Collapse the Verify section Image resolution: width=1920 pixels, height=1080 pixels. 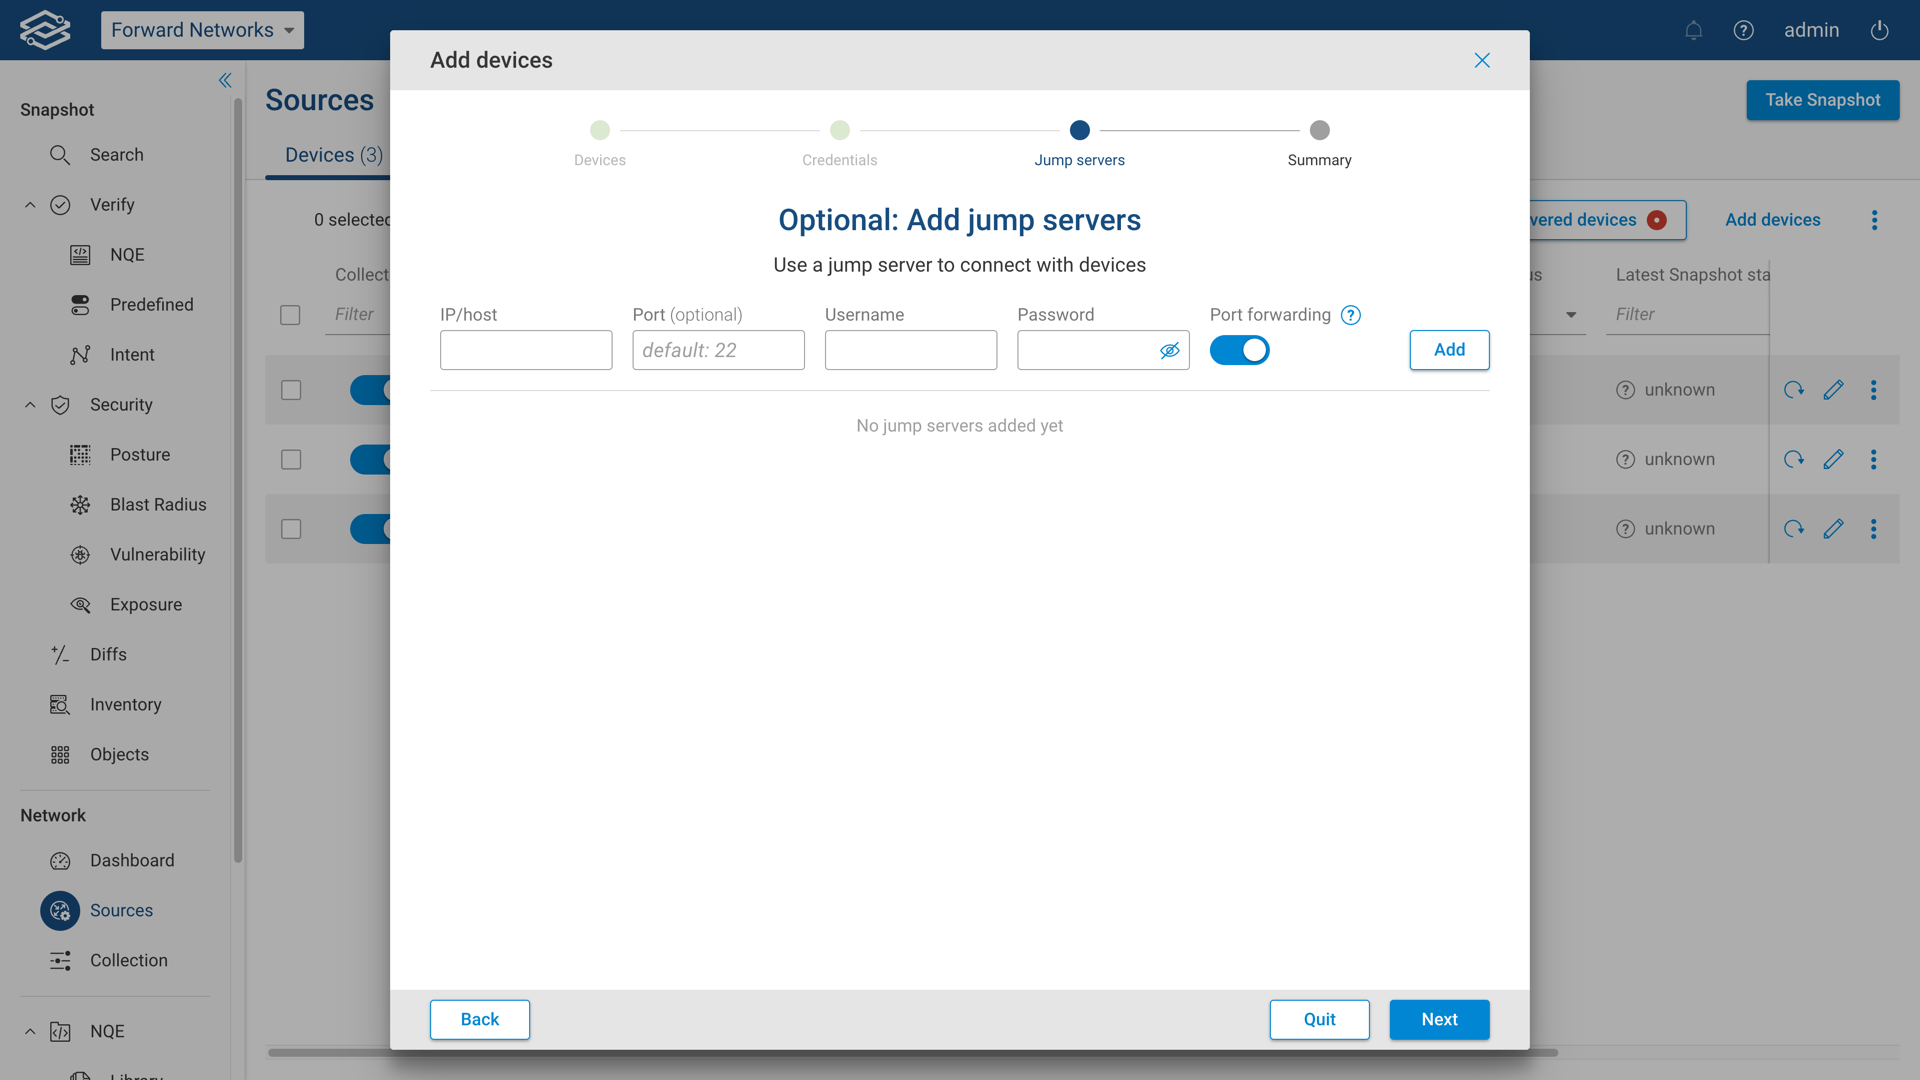pyautogui.click(x=30, y=205)
